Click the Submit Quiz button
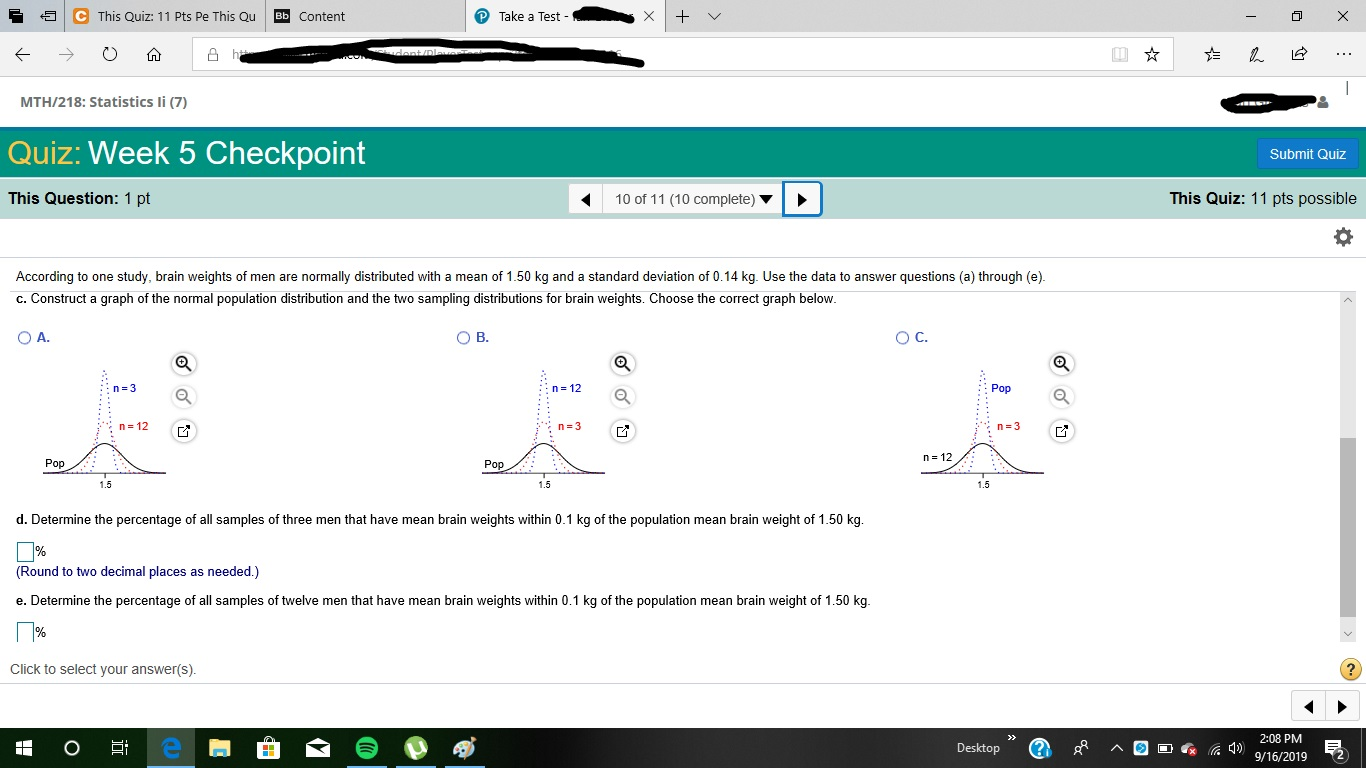Image resolution: width=1366 pixels, height=768 pixels. click(1307, 154)
